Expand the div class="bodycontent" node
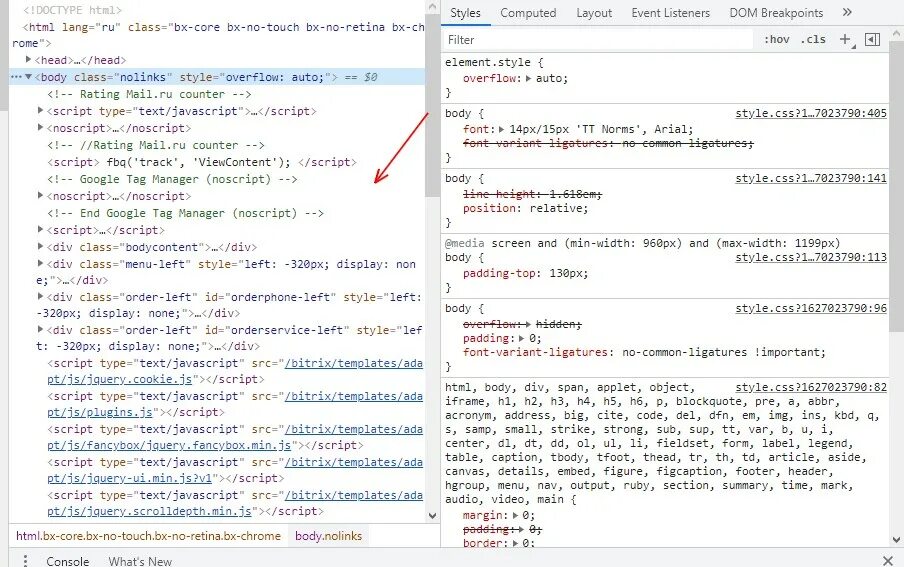Screen dimensions: 904x567 40,246
